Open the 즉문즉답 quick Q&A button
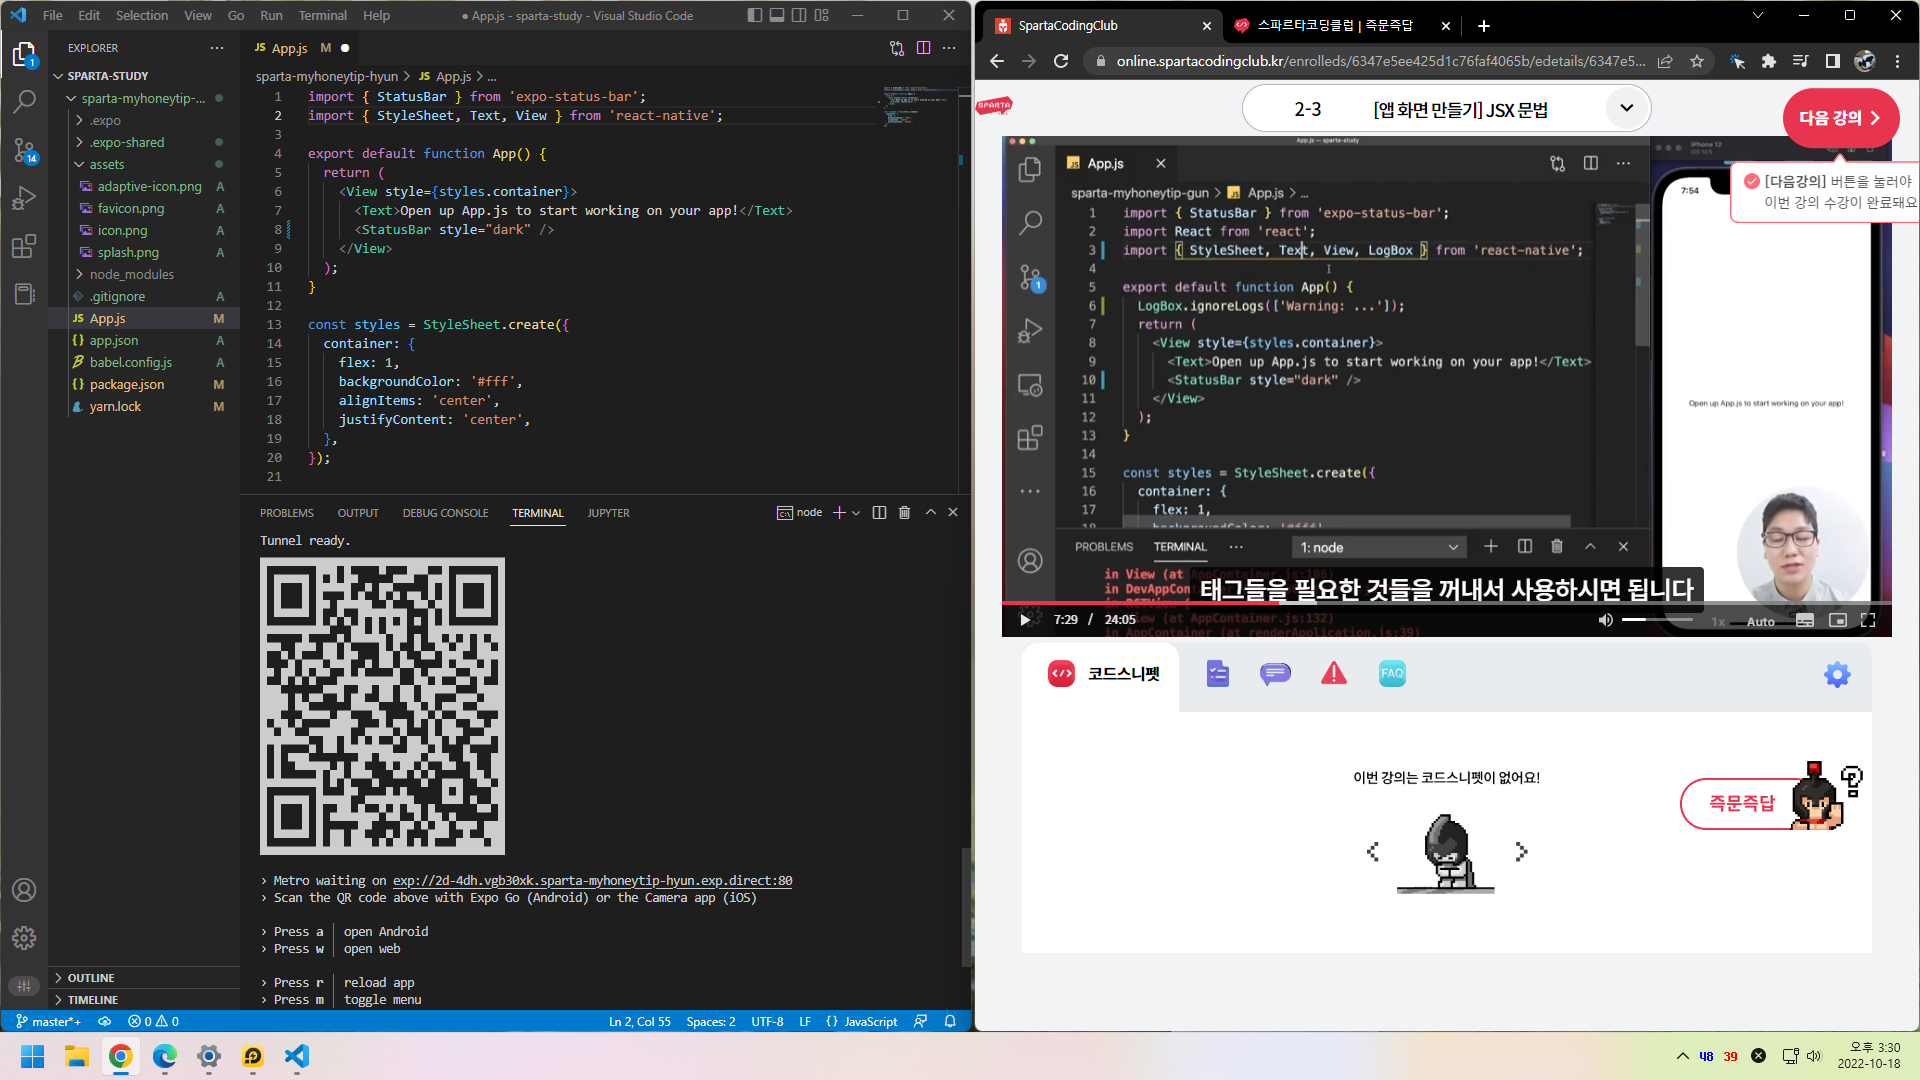This screenshot has width=1920, height=1080. point(1742,803)
